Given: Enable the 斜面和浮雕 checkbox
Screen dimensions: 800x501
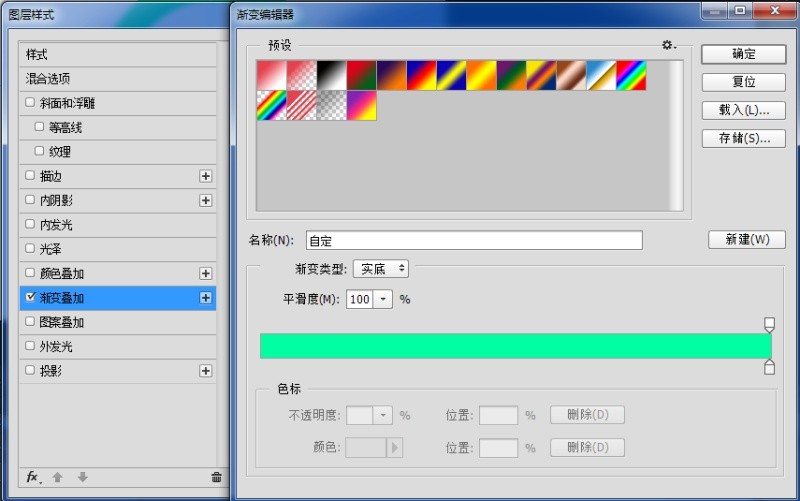Looking at the screenshot, I should [x=30, y=103].
